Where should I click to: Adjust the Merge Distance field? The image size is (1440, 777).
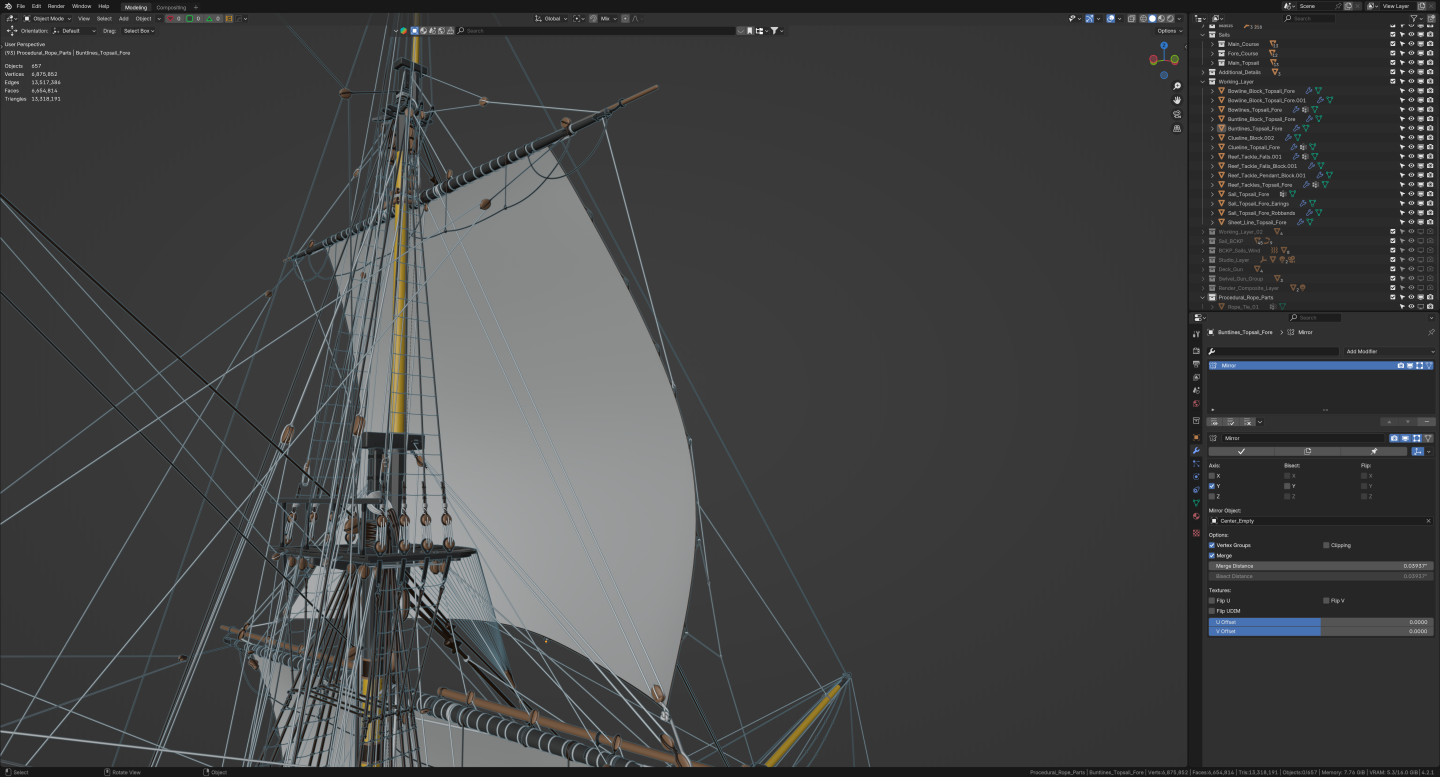1321,566
